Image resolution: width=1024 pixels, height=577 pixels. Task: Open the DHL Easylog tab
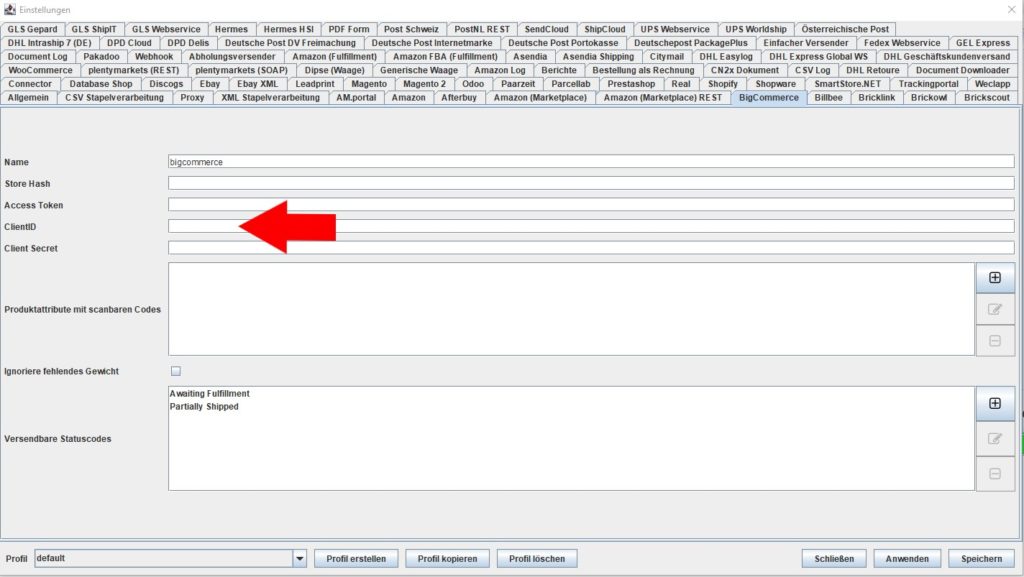point(726,56)
